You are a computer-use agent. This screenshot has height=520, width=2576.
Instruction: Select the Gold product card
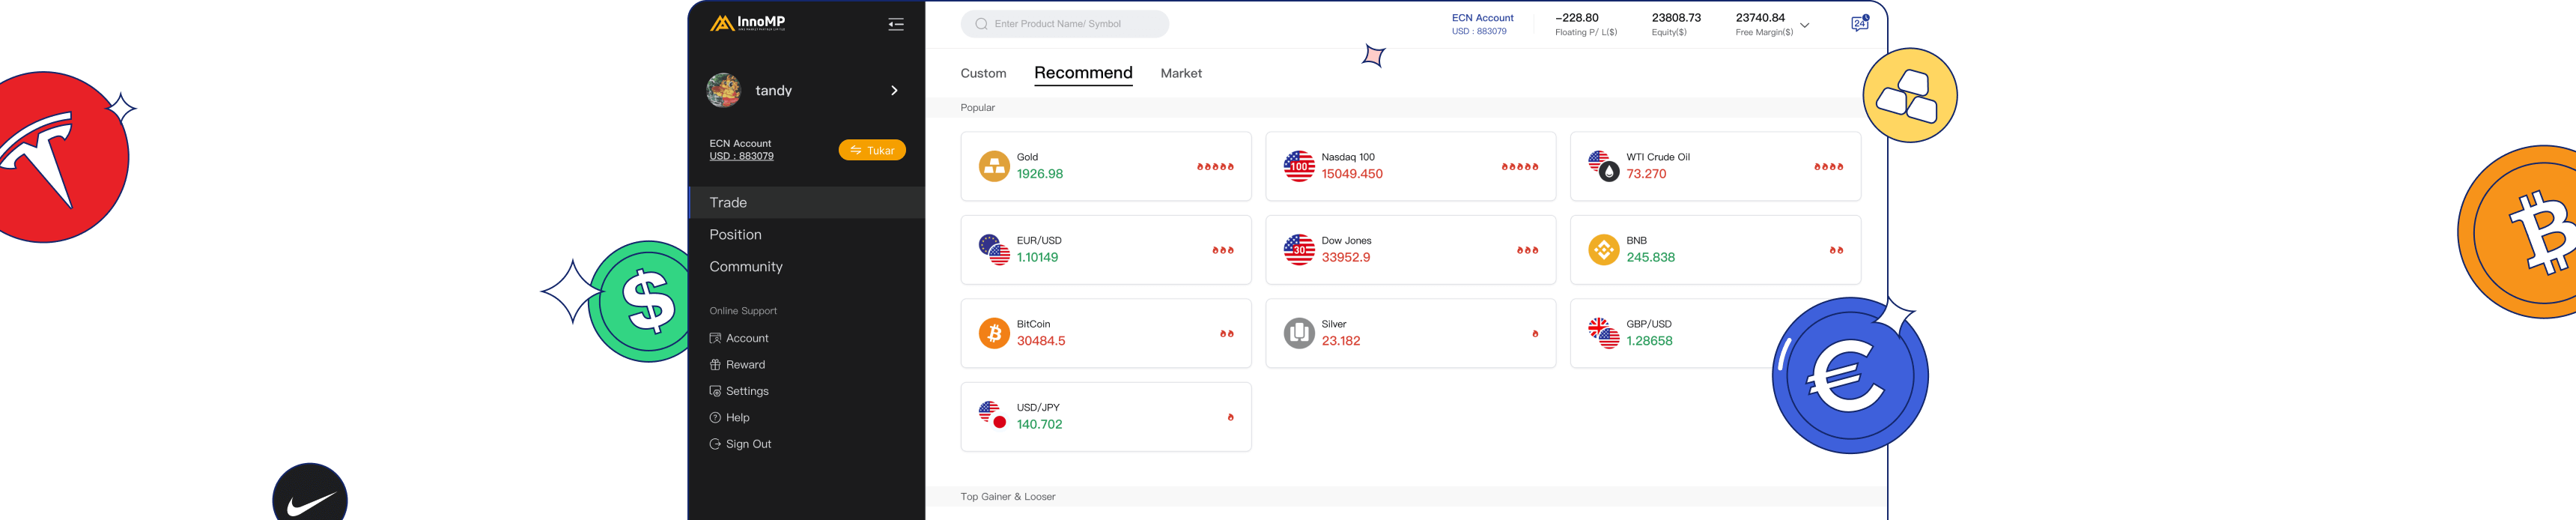(x=1105, y=166)
